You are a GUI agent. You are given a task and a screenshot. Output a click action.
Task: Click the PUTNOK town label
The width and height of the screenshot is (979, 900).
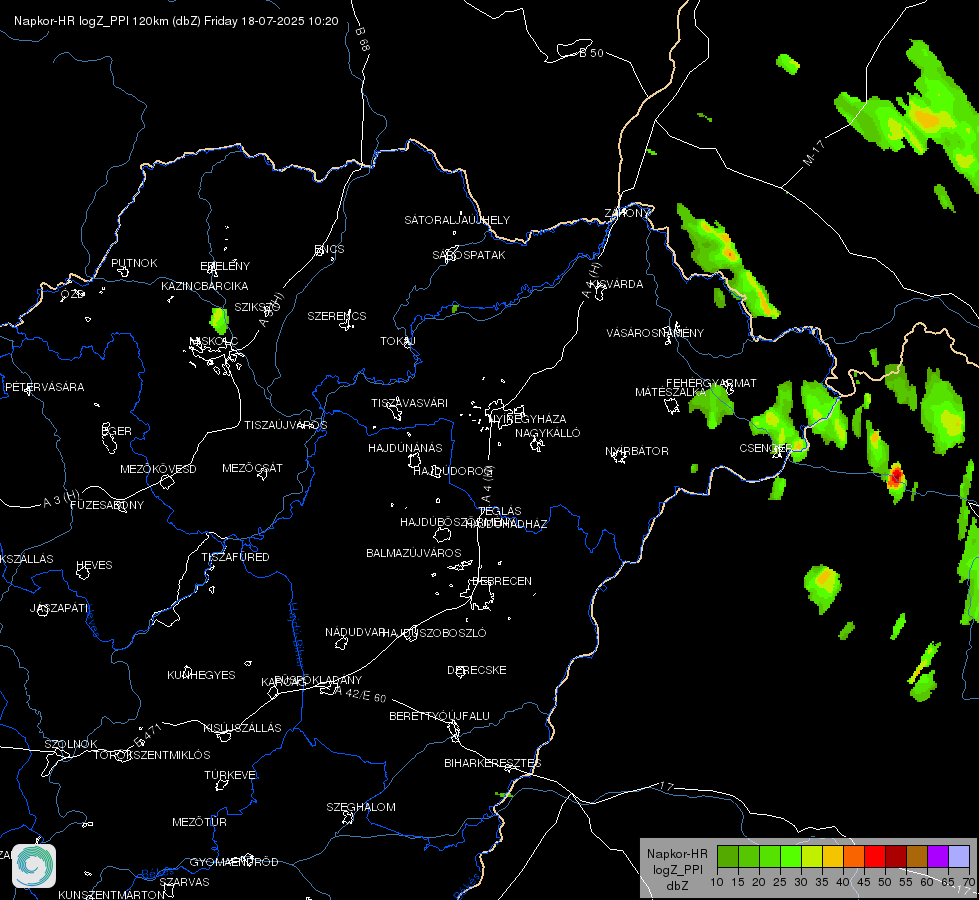(x=134, y=263)
